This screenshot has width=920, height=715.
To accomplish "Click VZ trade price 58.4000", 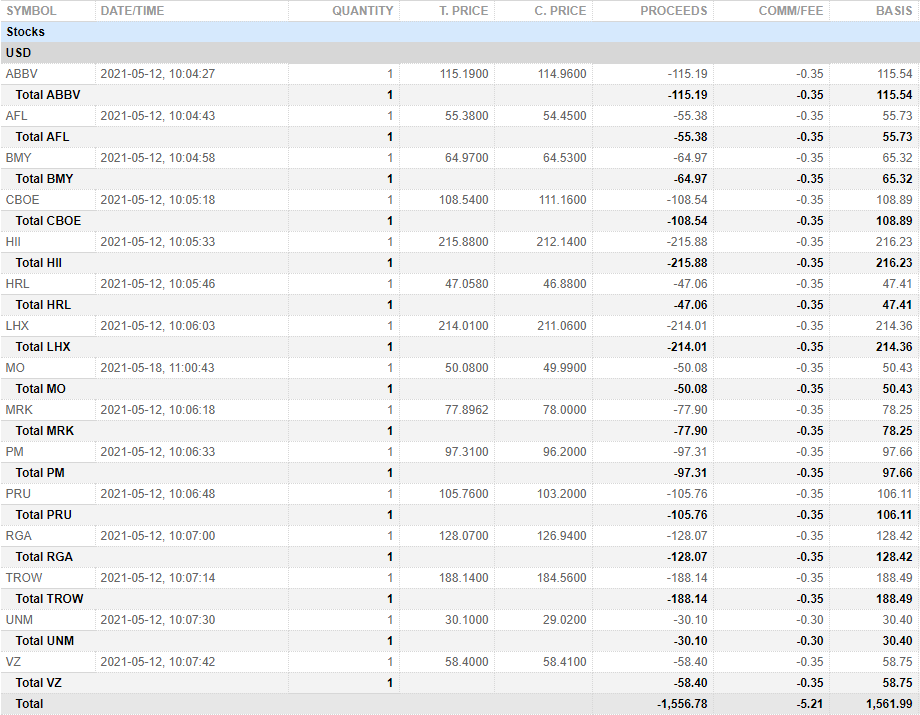I will (466, 662).
